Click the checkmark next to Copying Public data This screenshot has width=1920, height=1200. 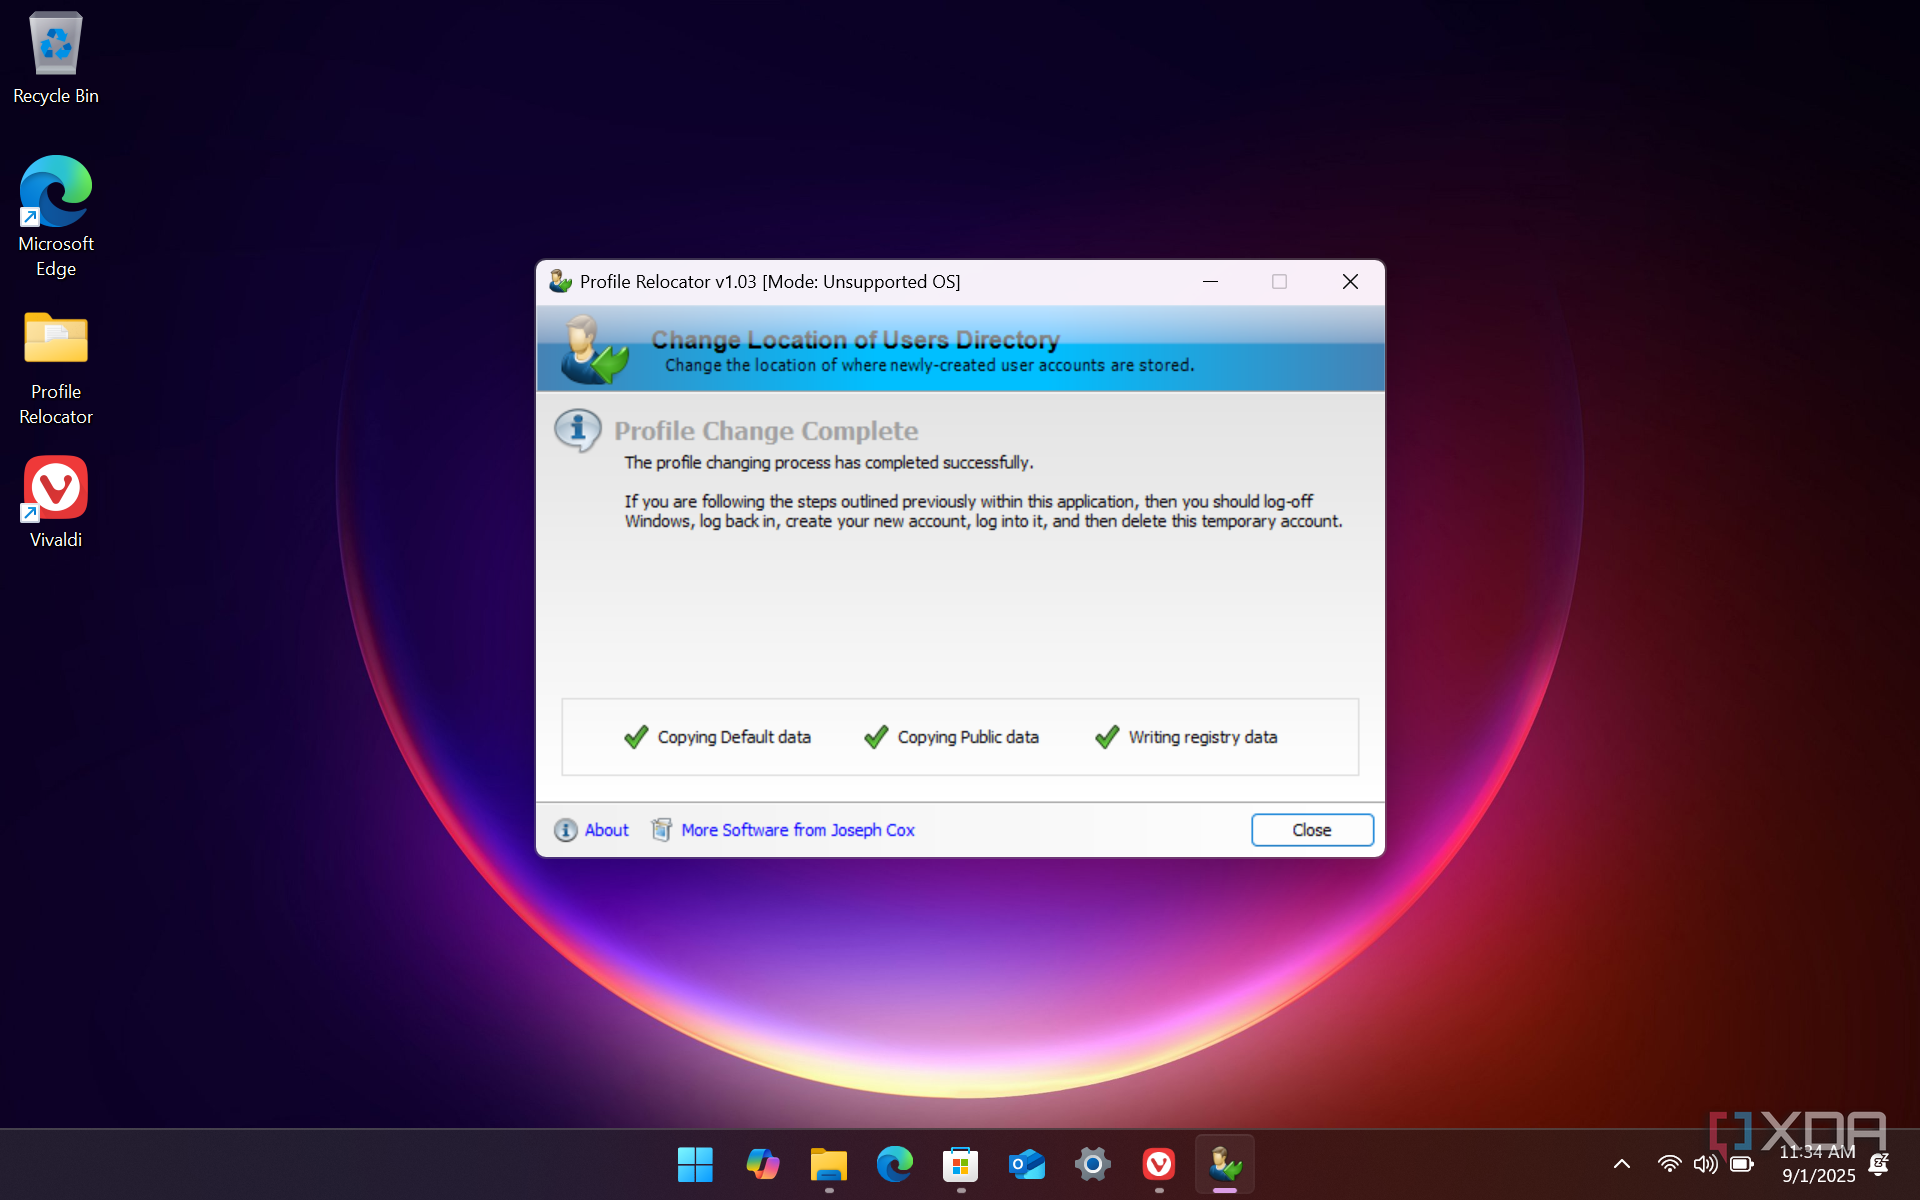click(x=876, y=737)
